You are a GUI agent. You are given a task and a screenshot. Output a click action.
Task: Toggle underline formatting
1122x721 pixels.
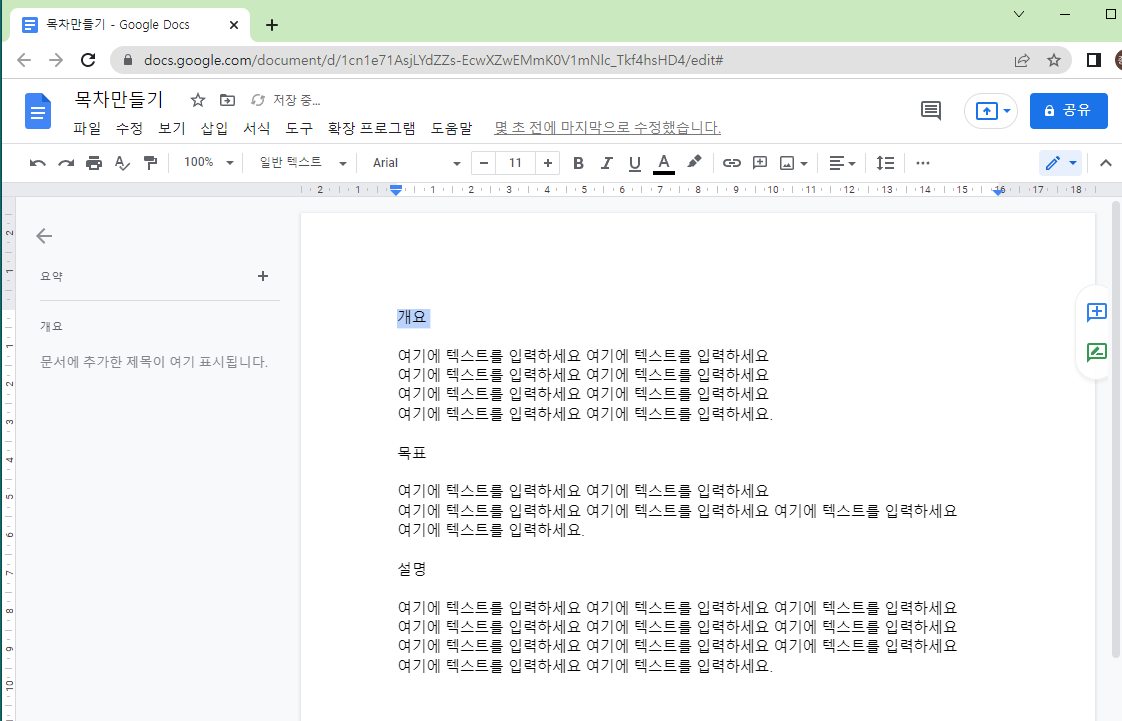click(634, 162)
